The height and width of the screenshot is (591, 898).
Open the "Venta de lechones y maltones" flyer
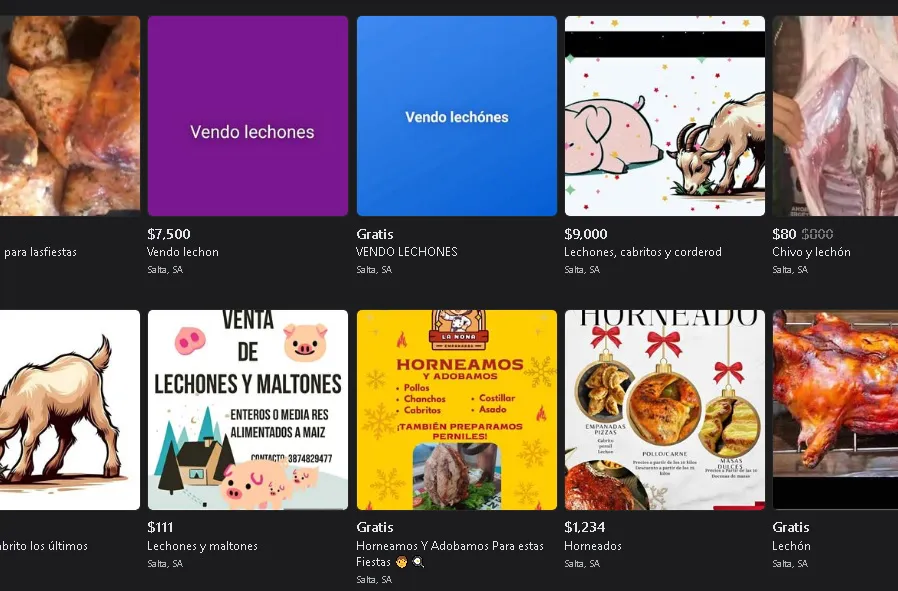click(247, 410)
